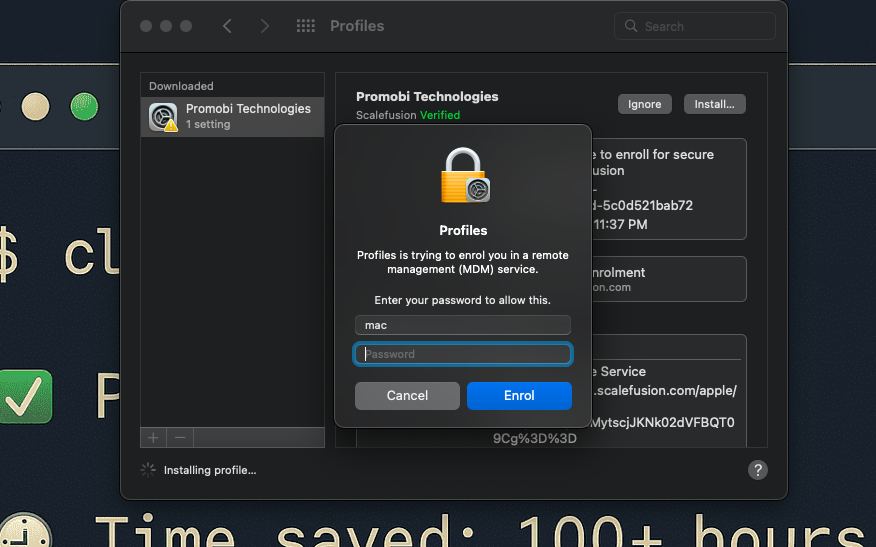
Task: Click the Installing profile... status text
Action: [210, 470]
